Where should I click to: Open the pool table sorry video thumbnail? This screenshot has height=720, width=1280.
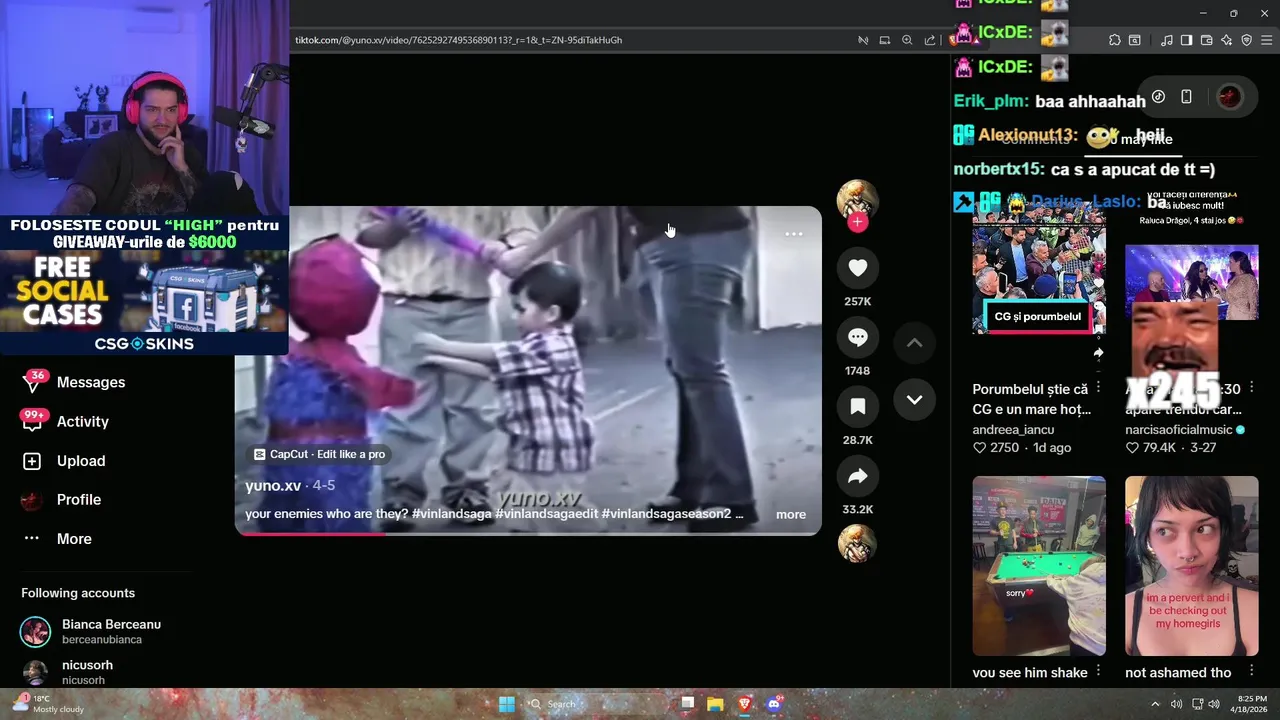1039,566
